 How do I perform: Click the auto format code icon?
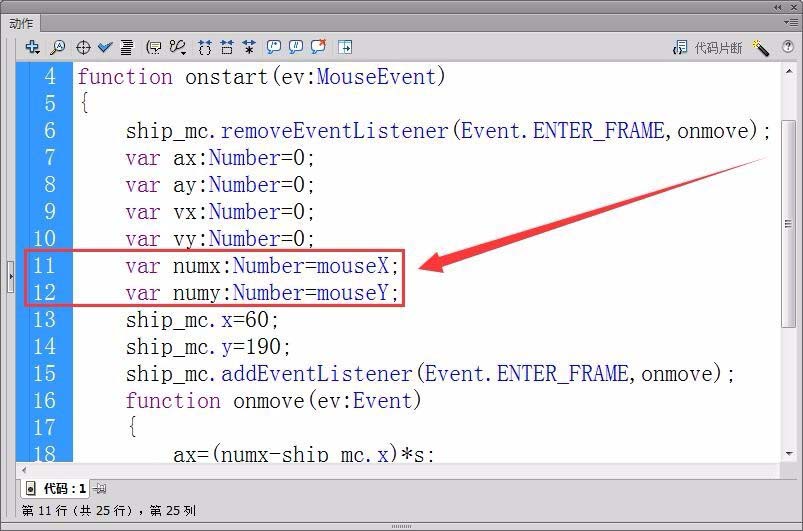[x=126, y=48]
